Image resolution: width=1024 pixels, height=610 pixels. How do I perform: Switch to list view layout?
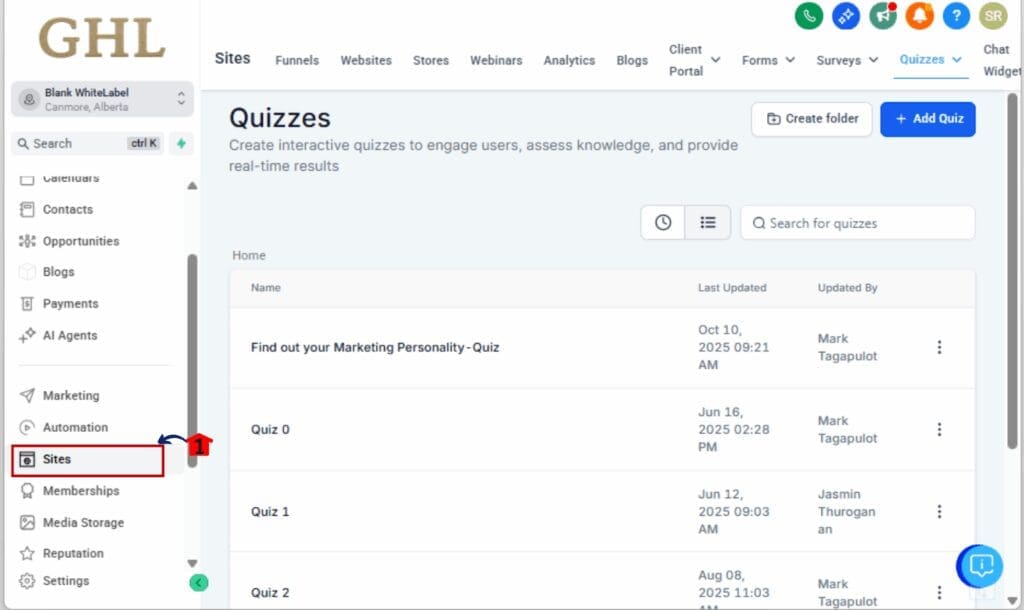pos(708,222)
